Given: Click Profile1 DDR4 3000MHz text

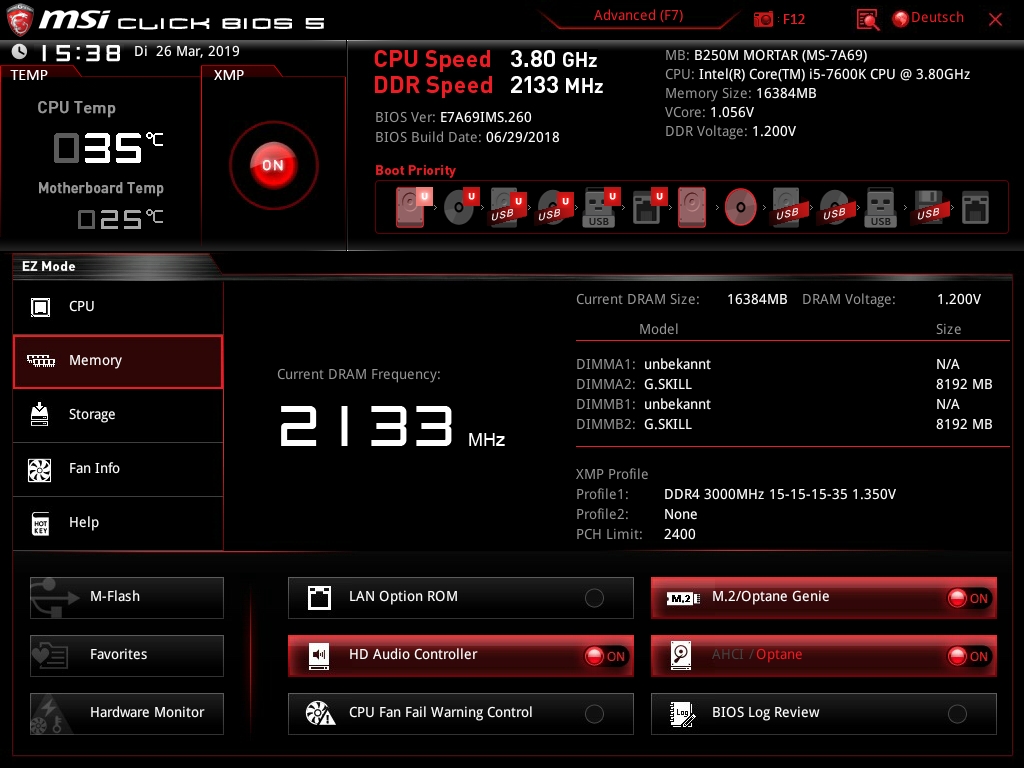Looking at the screenshot, I should point(780,494).
